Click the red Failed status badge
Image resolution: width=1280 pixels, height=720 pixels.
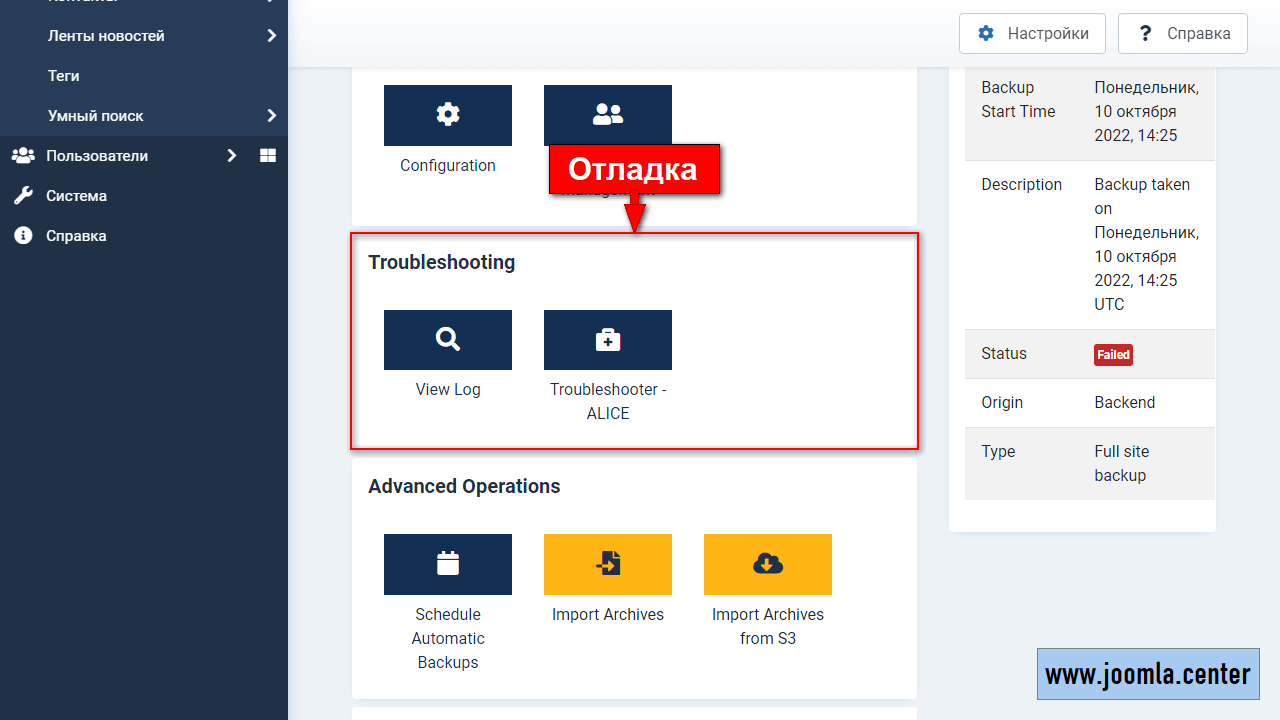tap(1113, 355)
